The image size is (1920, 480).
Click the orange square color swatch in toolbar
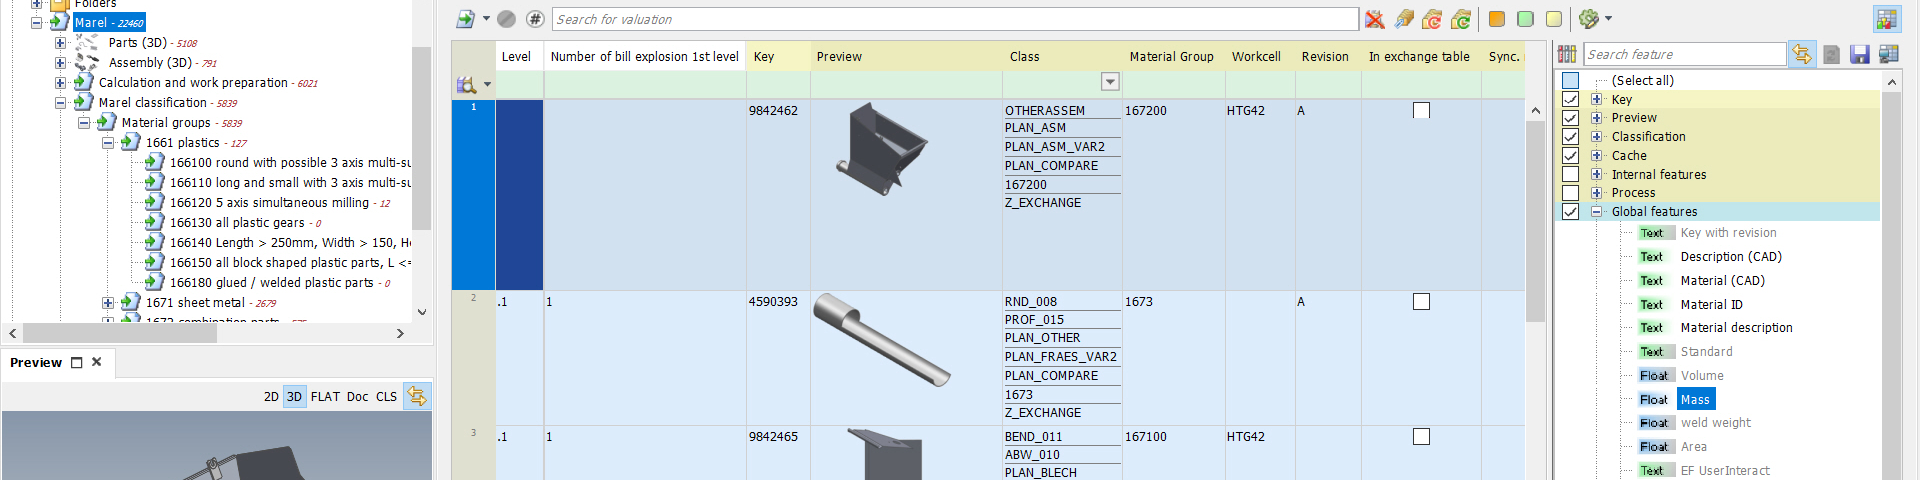tap(1497, 19)
